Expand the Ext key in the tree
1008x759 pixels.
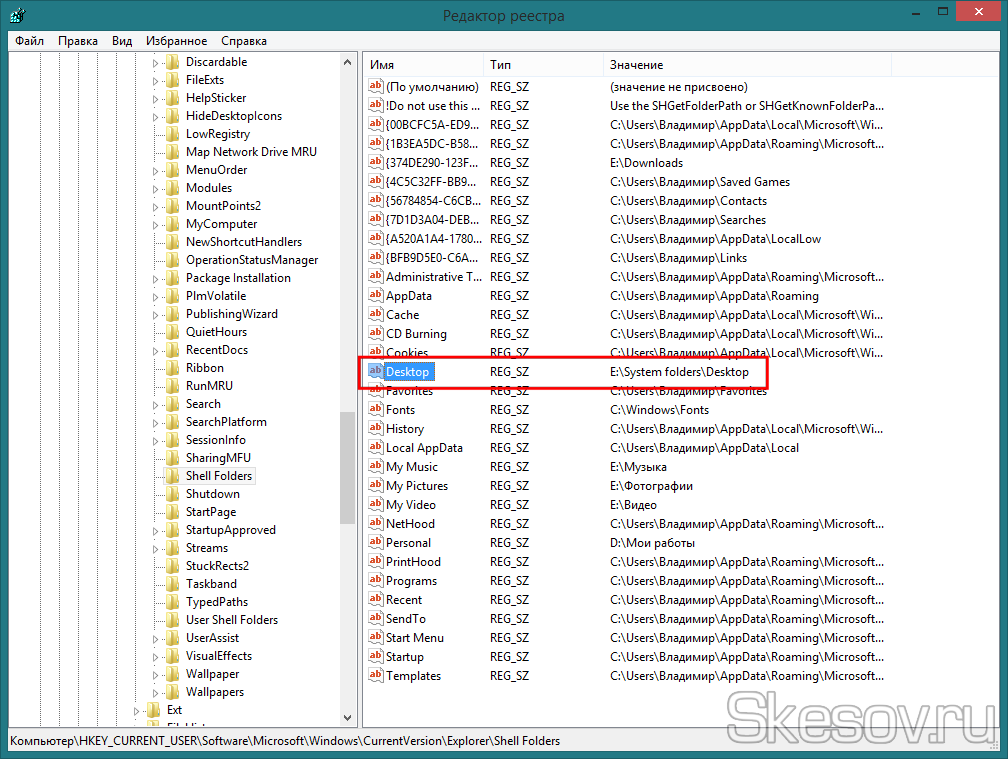pos(136,710)
